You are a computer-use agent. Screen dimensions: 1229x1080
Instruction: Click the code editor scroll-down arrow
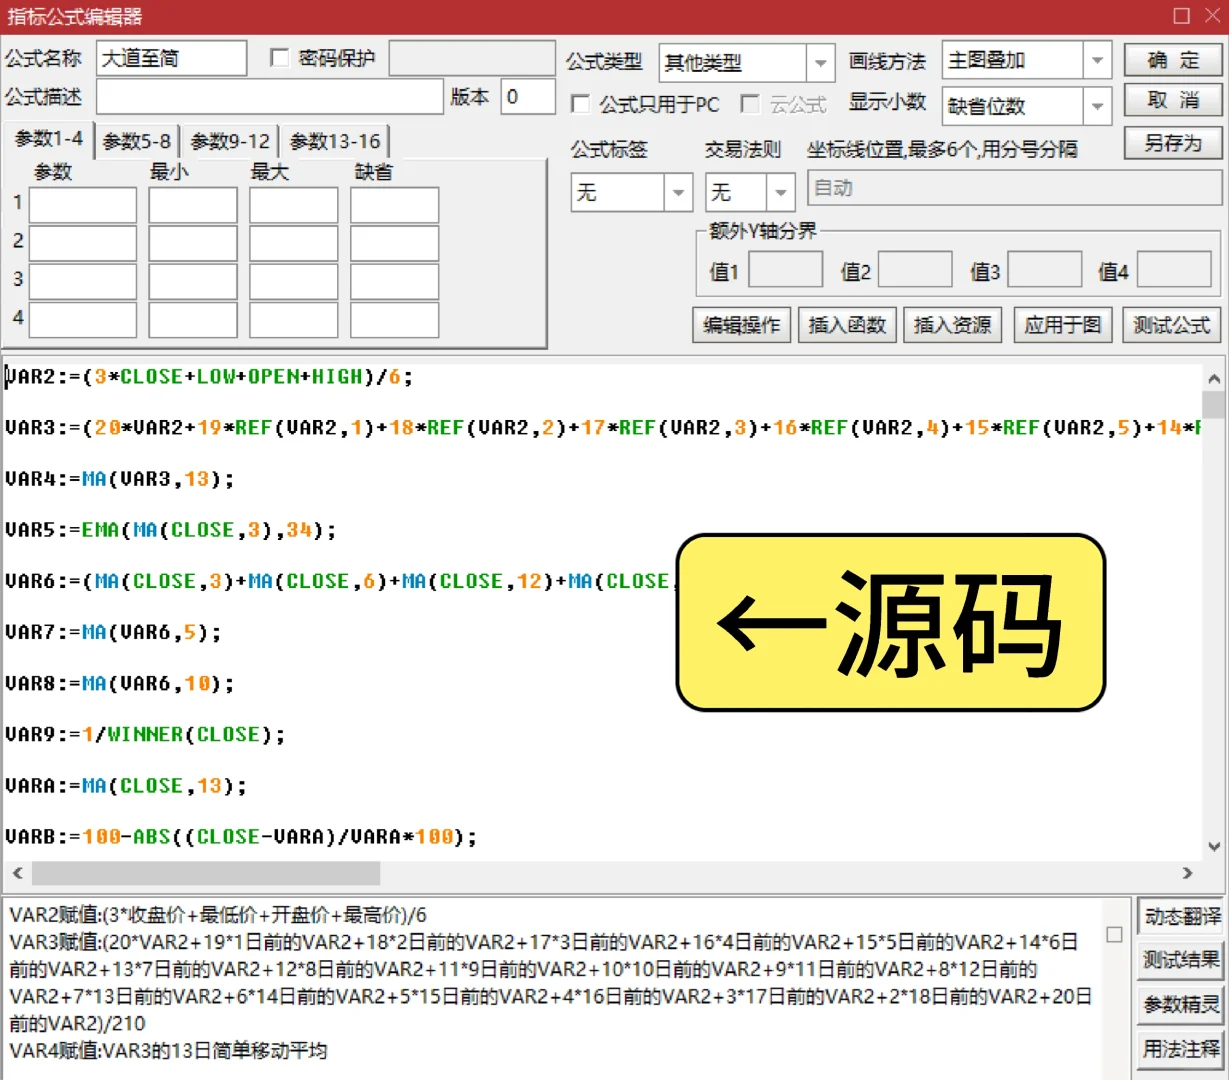tap(1214, 846)
